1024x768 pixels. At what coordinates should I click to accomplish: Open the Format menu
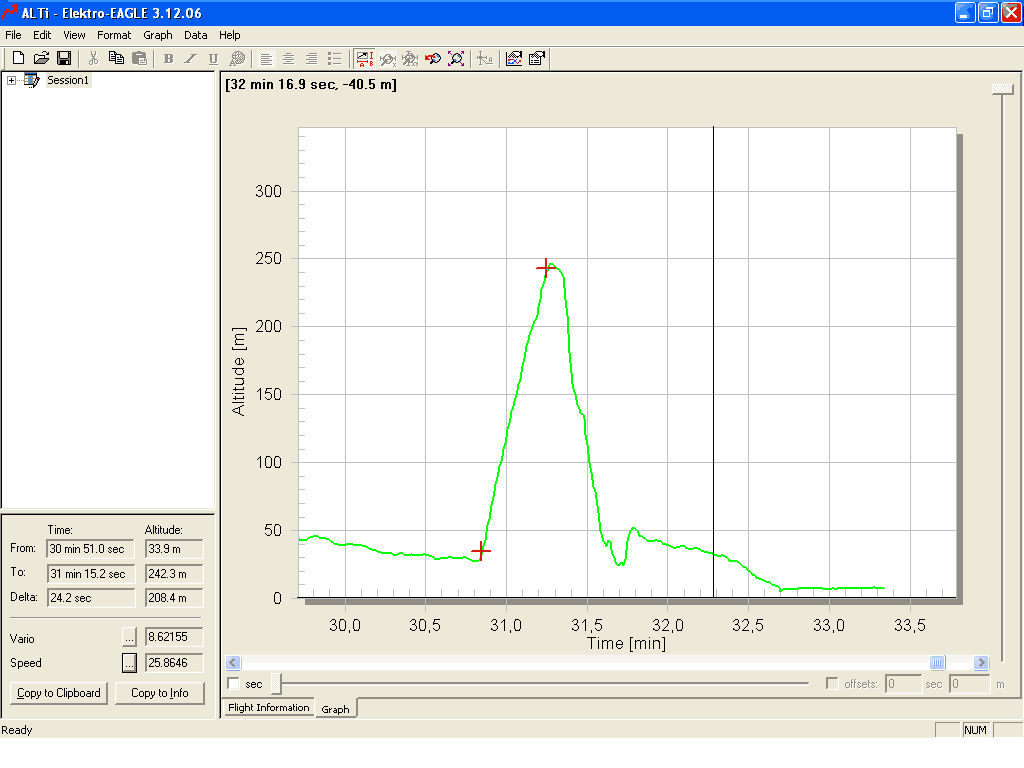(114, 35)
